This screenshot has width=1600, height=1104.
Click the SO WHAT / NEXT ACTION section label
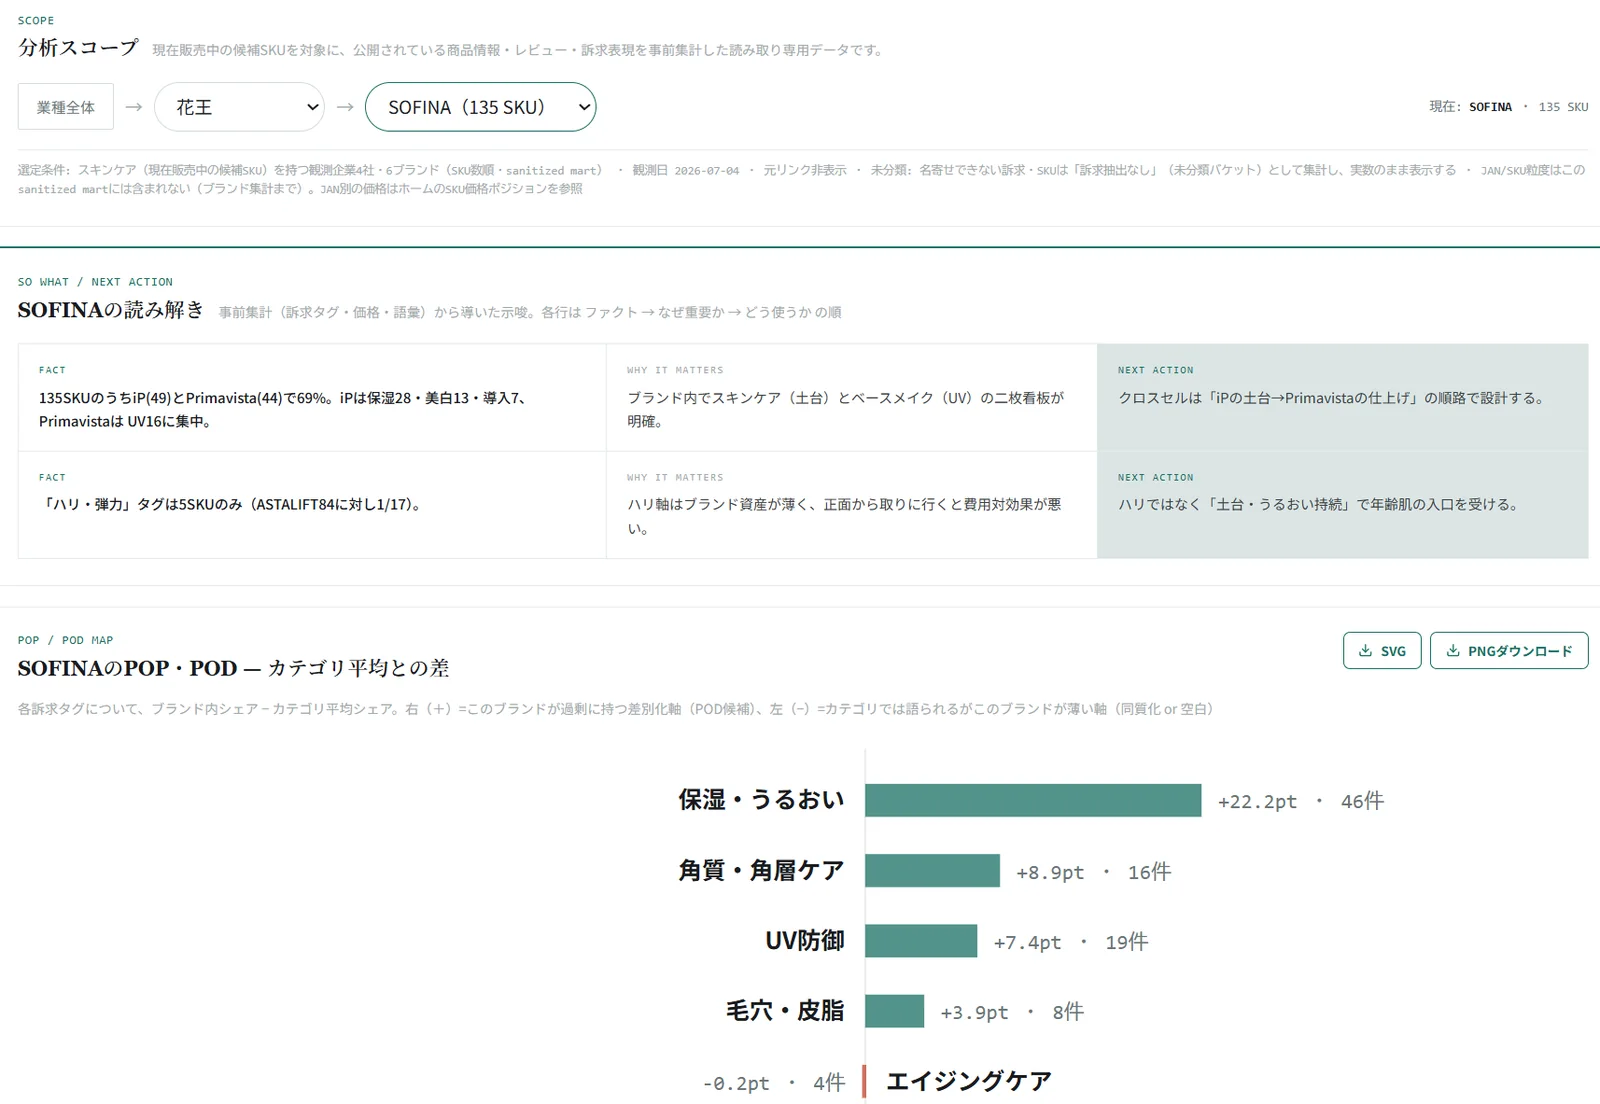pos(95,282)
